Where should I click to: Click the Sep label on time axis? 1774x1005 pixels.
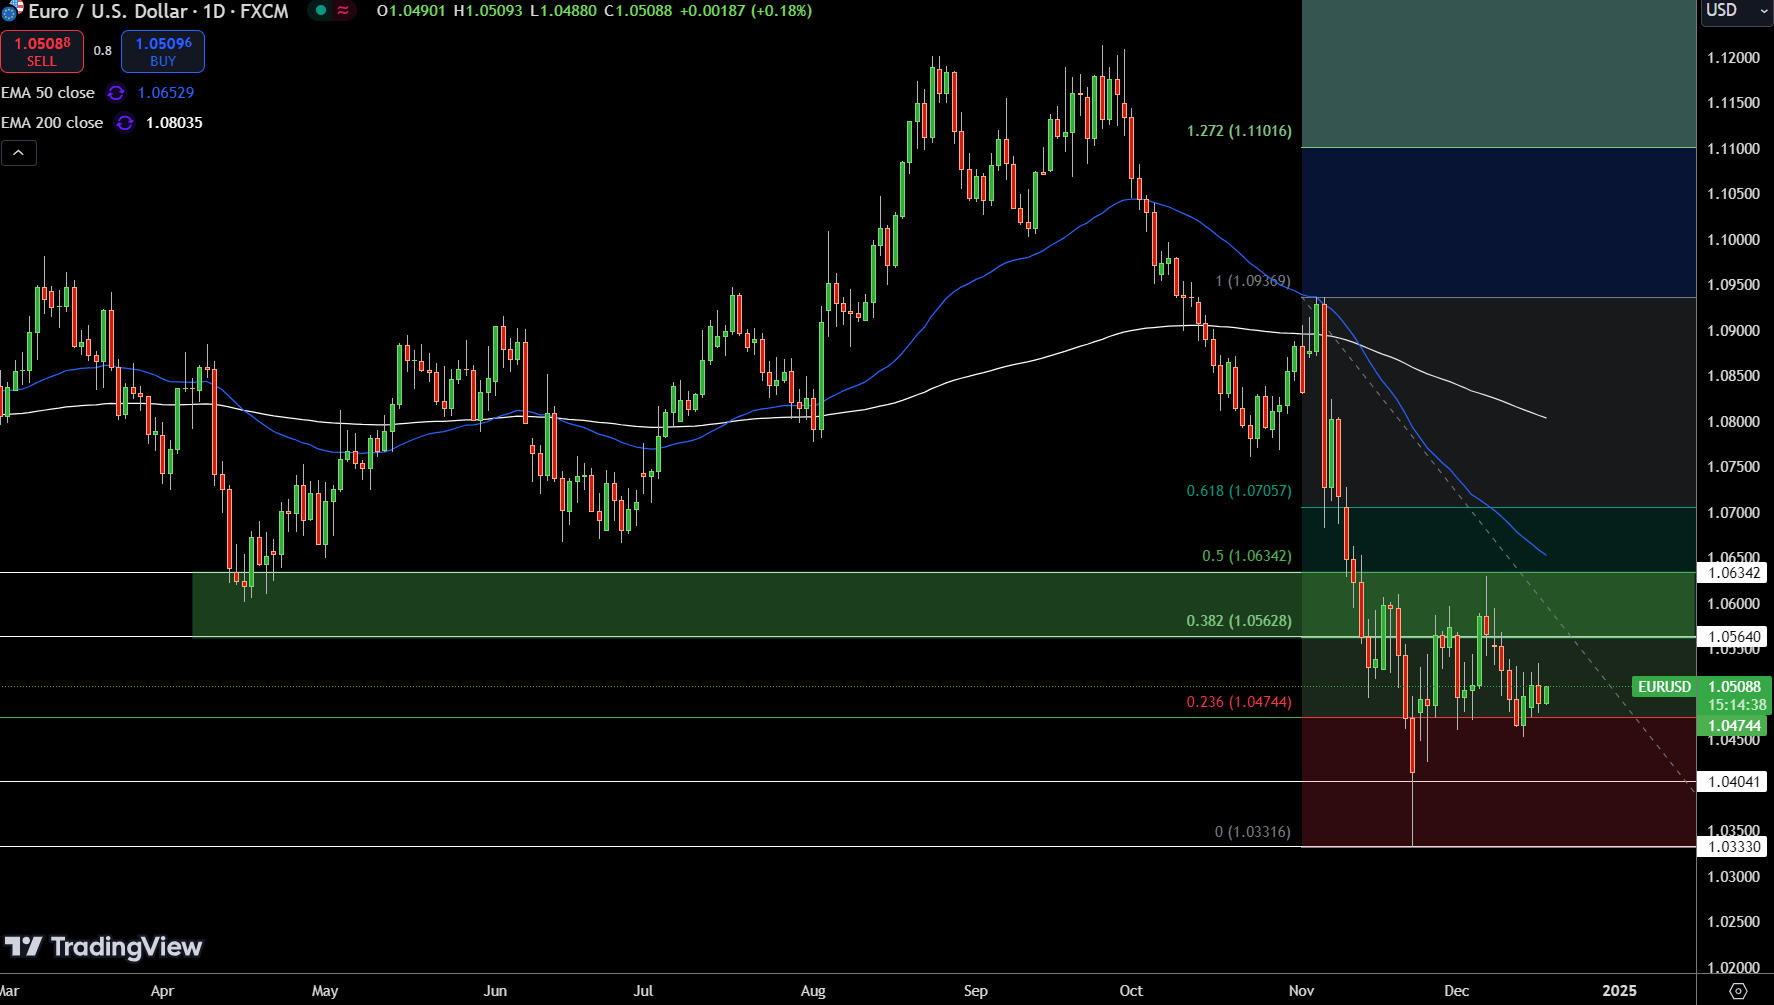[x=976, y=991]
